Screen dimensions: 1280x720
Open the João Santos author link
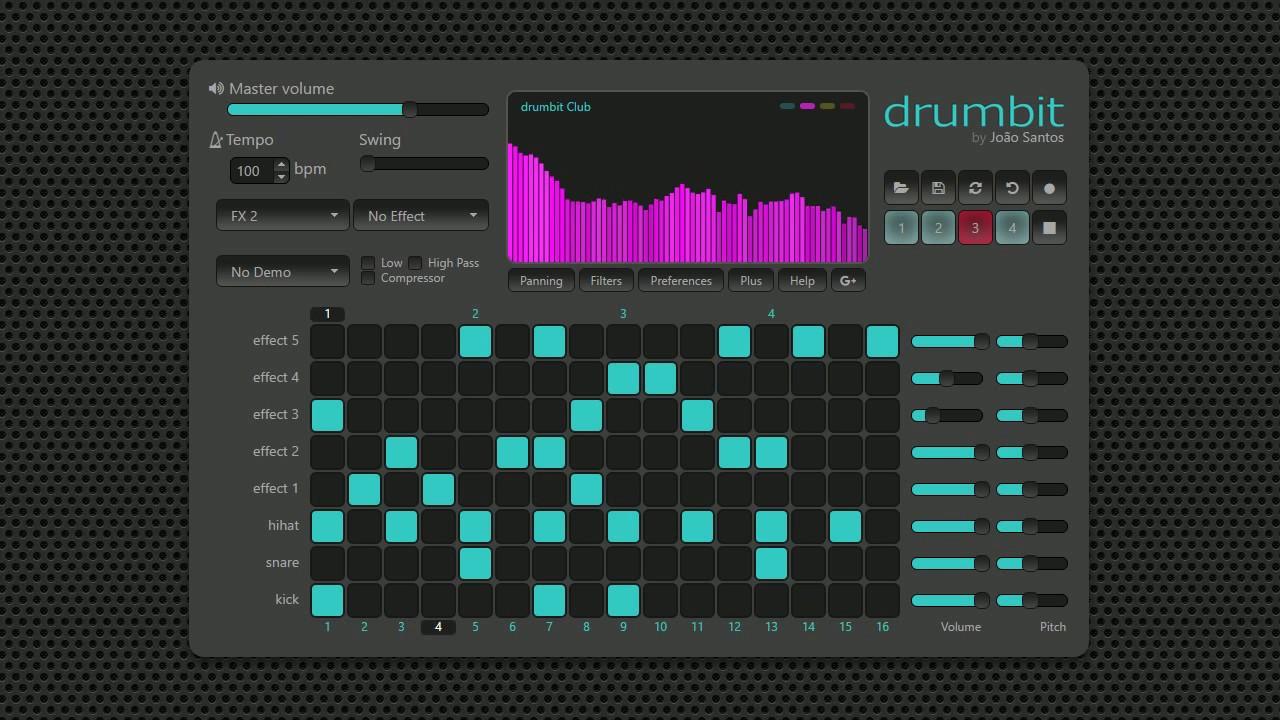click(1027, 138)
